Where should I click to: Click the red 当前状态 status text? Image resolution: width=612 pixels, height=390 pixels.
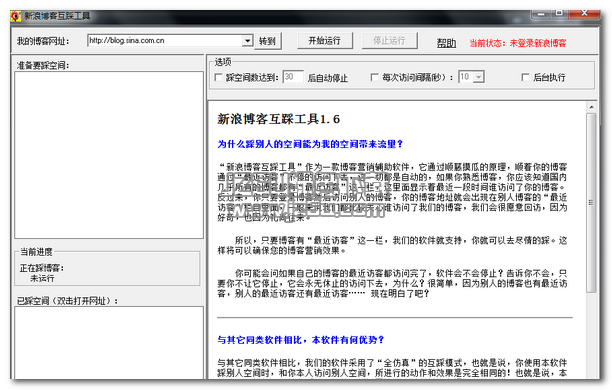coord(518,43)
